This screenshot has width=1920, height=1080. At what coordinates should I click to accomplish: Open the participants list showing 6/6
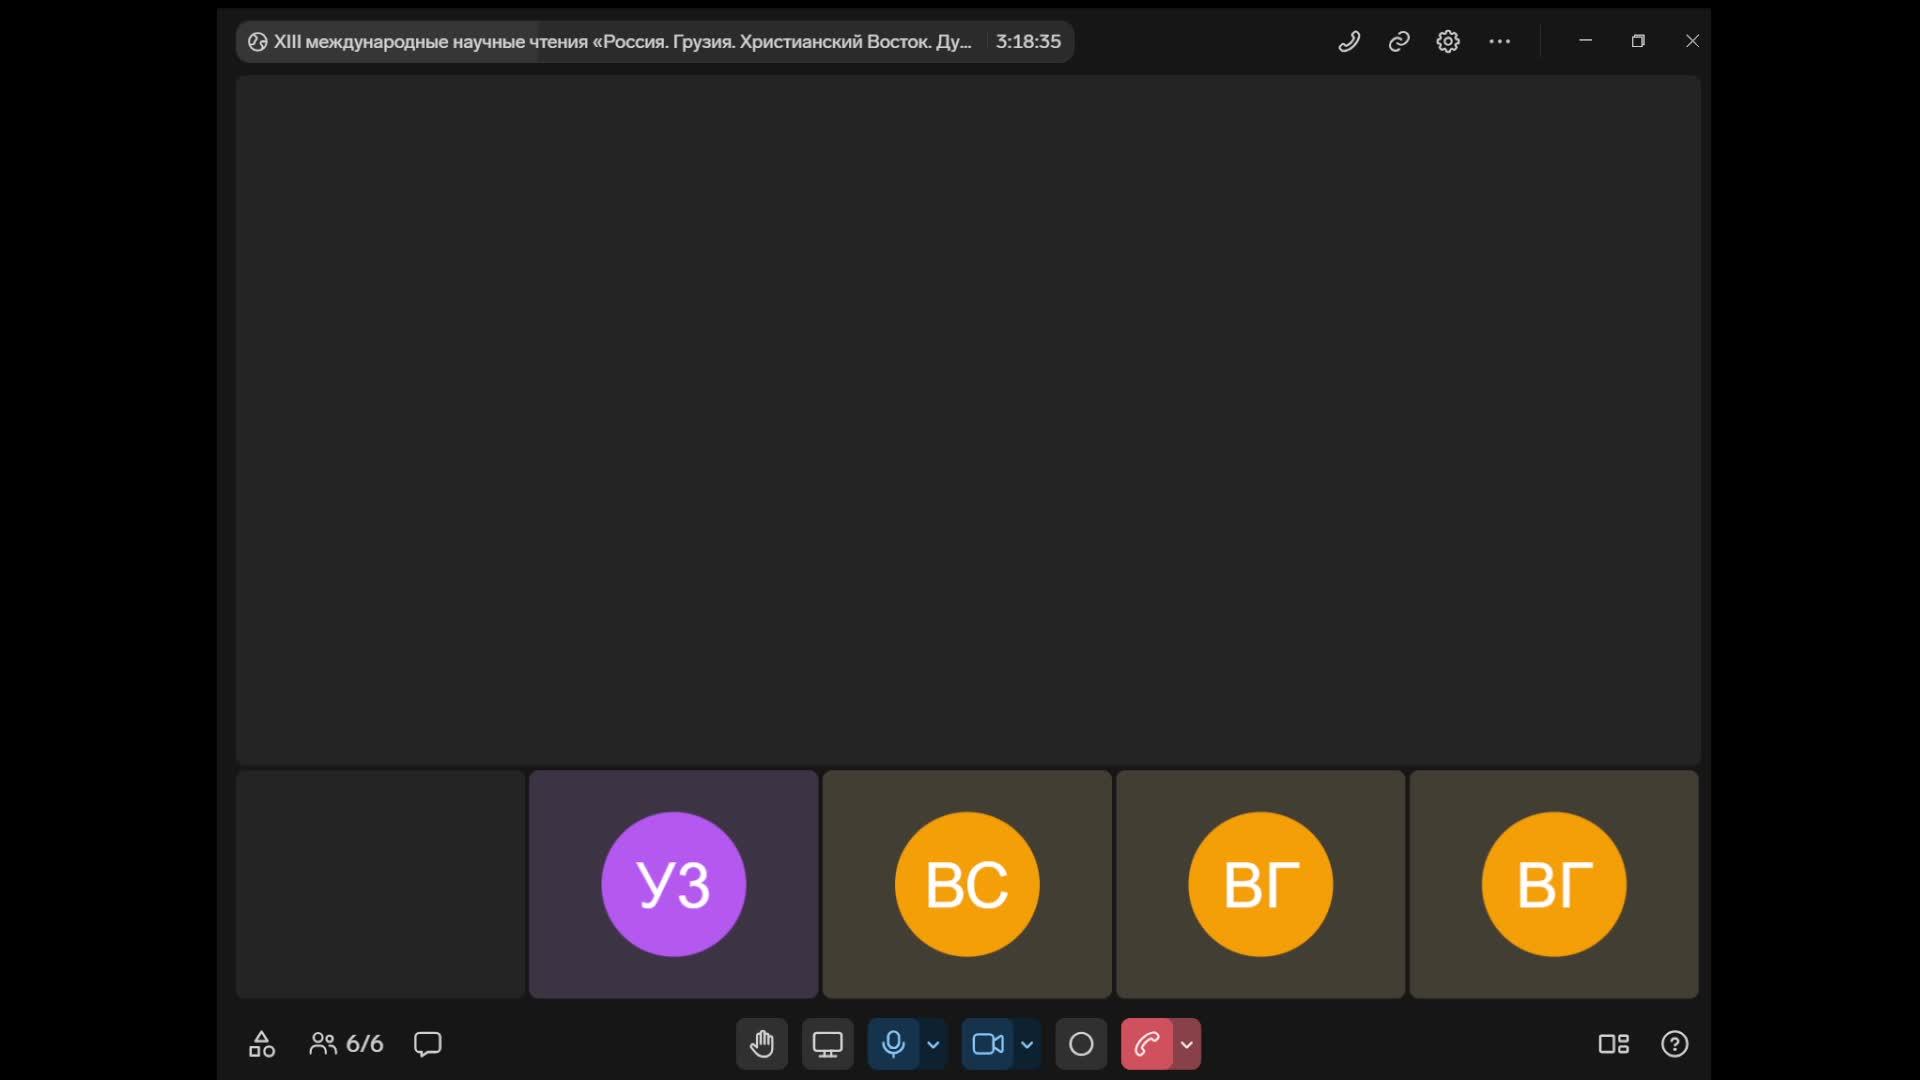pyautogui.click(x=346, y=1044)
